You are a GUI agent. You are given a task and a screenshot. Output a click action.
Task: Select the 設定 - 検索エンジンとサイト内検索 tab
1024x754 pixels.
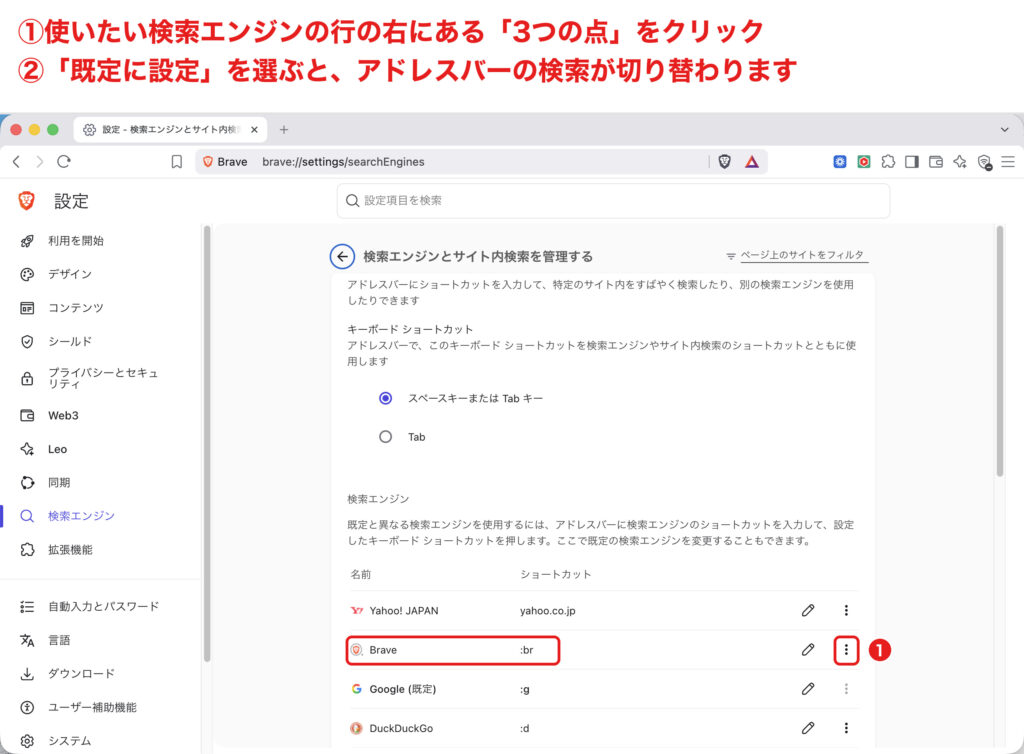click(170, 129)
